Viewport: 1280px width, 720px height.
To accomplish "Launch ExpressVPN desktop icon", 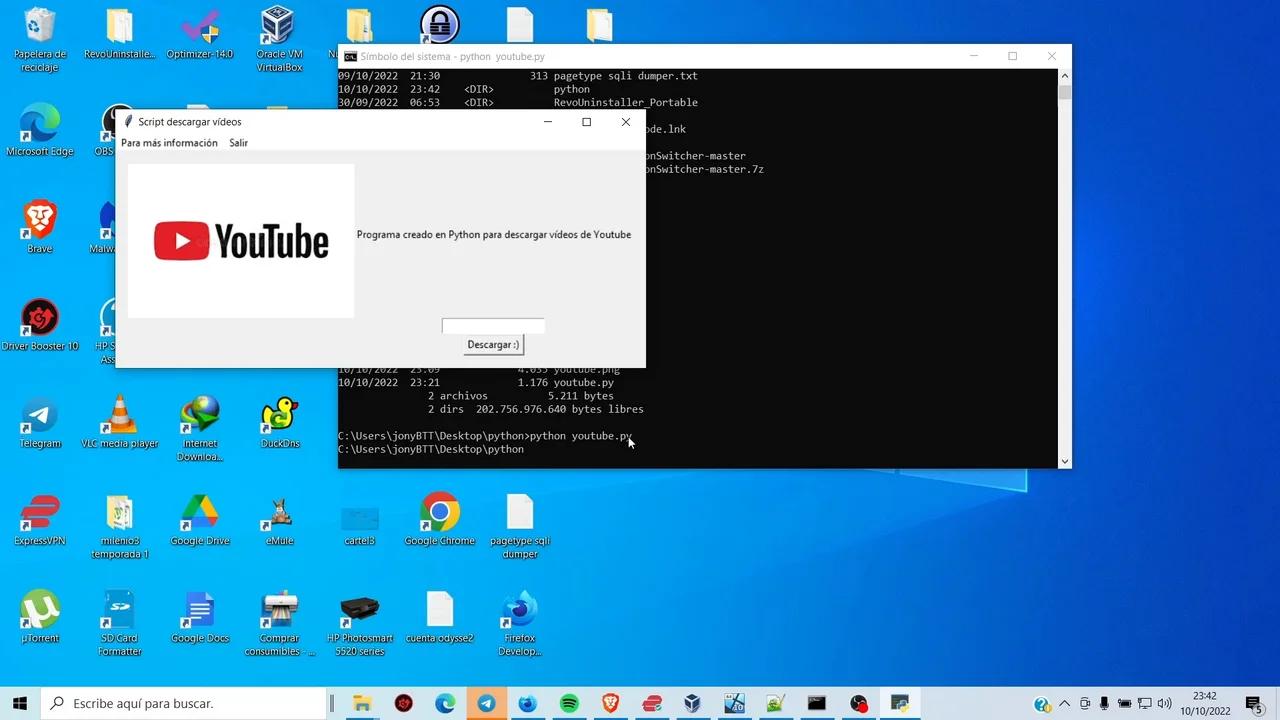I will click(x=40, y=513).
